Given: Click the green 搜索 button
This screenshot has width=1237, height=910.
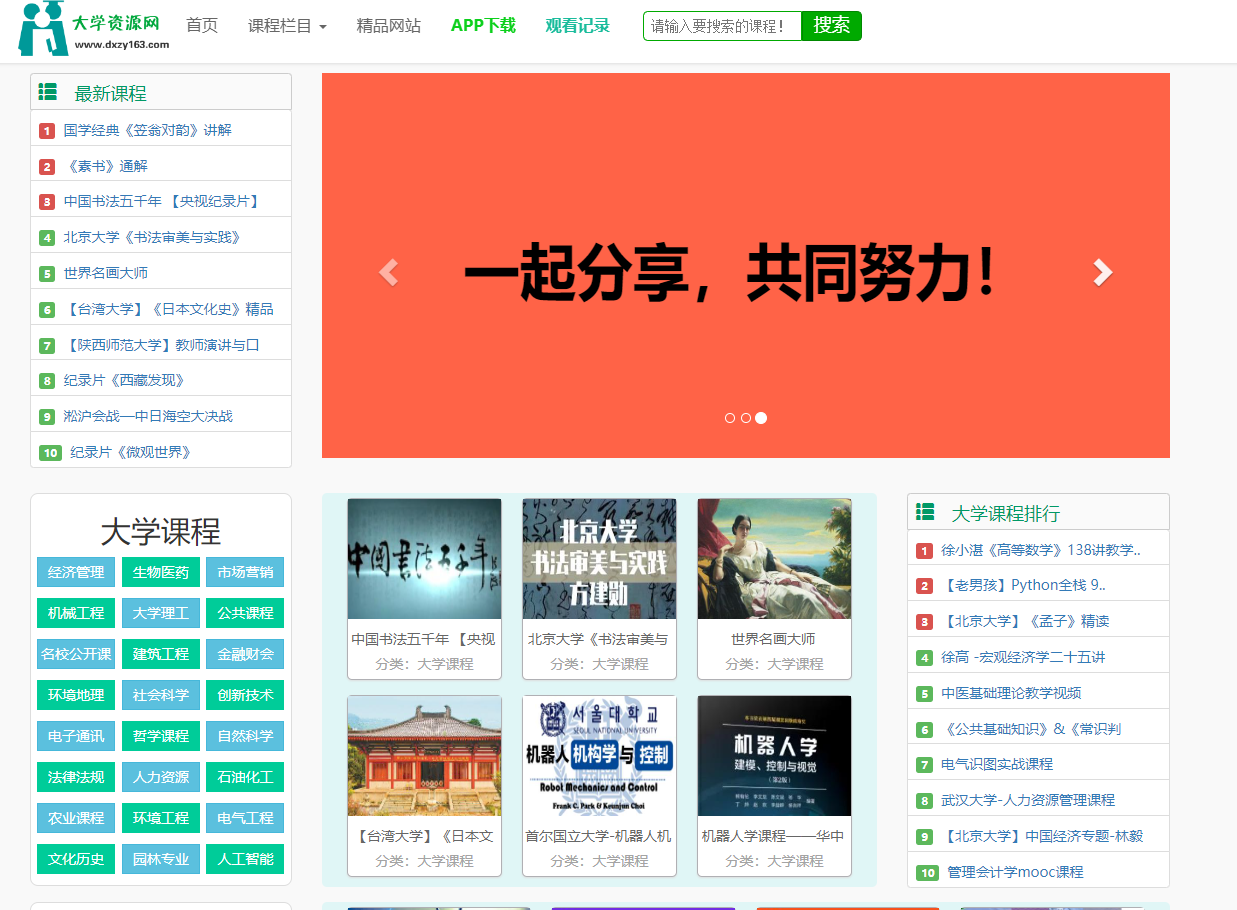Looking at the screenshot, I should tap(830, 26).
